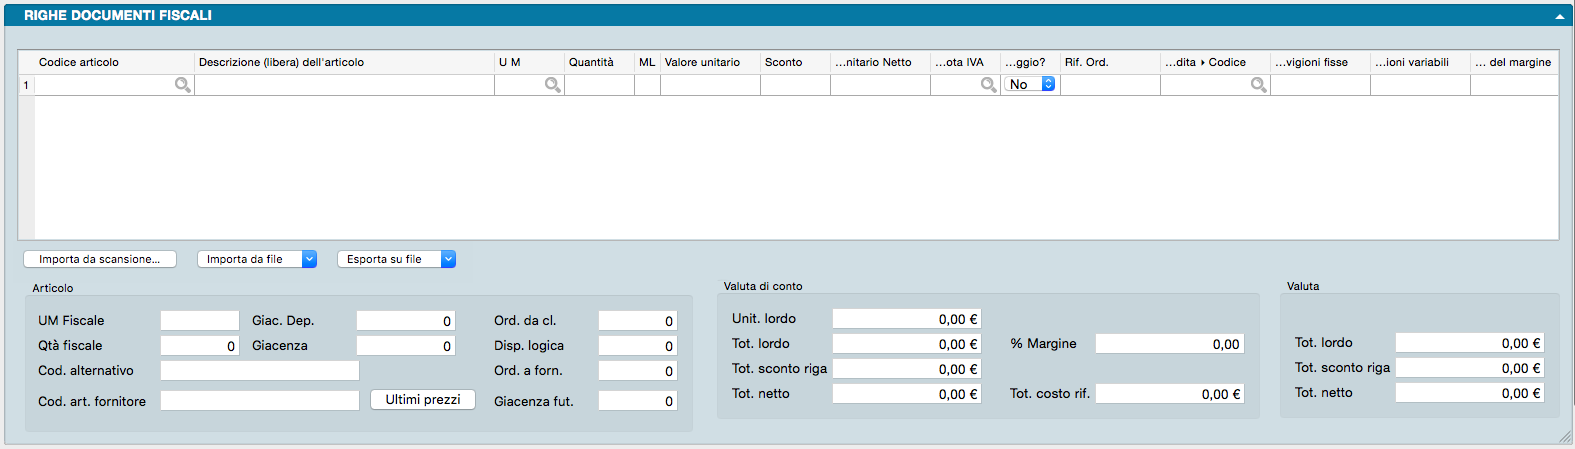
Task: Click the window resize grip corner
Action: click(x=1565, y=437)
